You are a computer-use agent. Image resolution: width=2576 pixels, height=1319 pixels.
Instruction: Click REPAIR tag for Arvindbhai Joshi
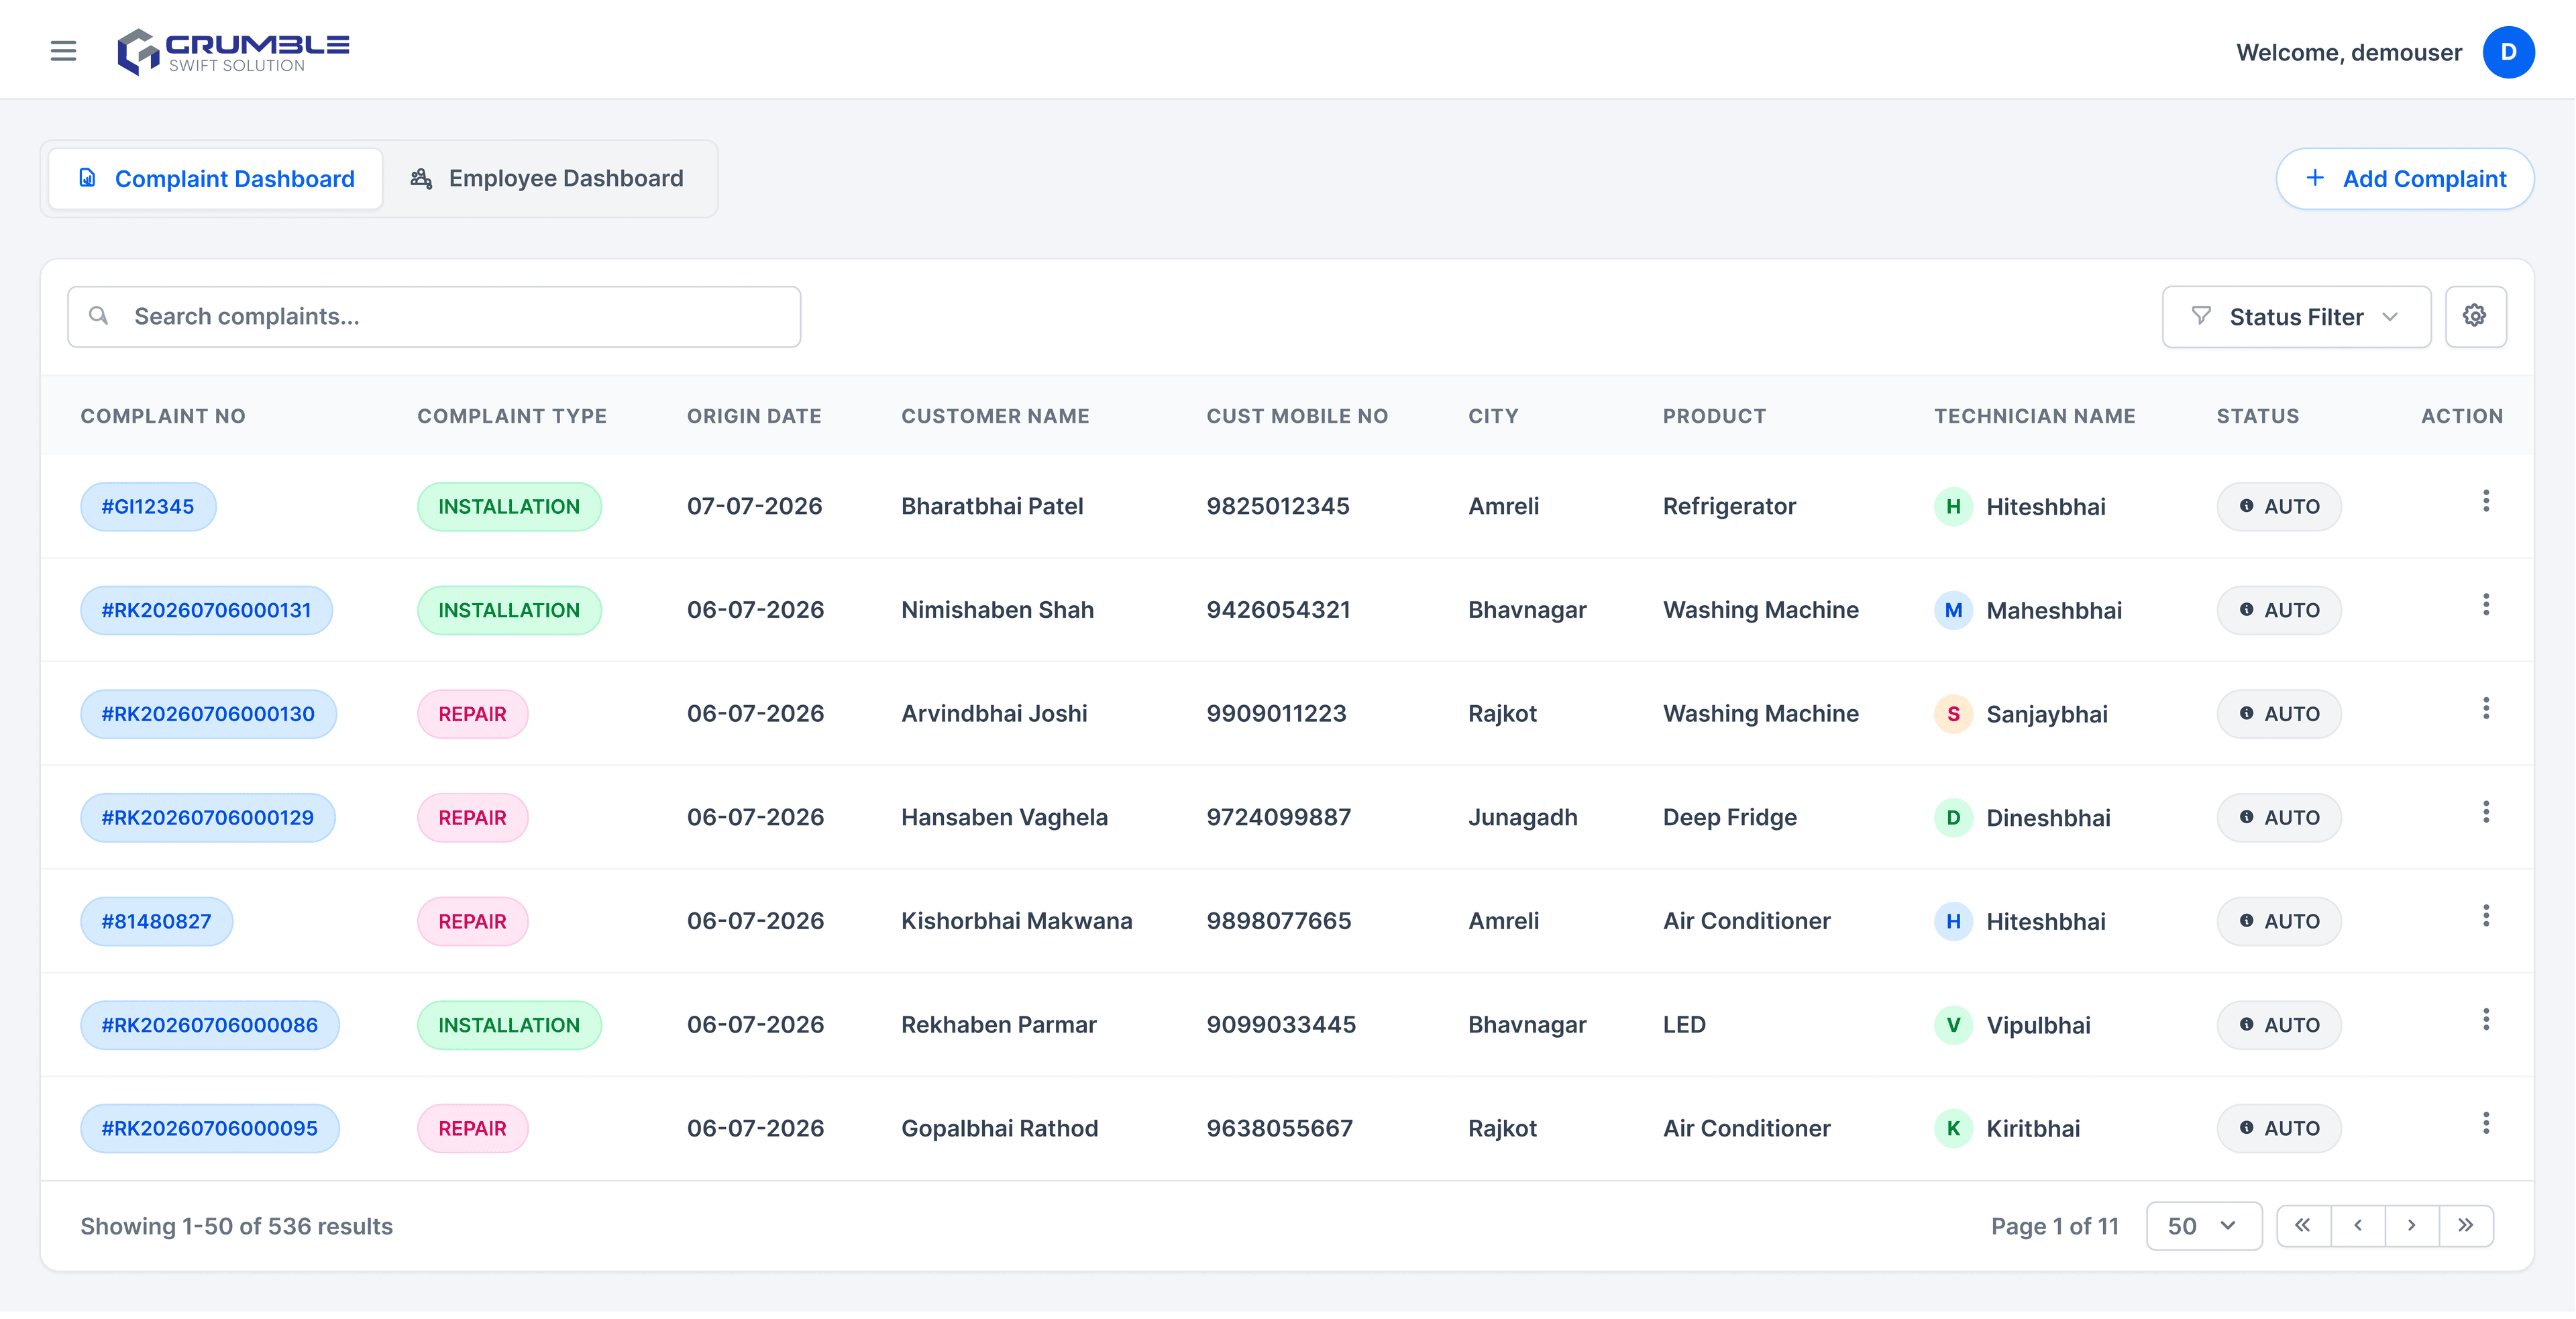click(x=472, y=714)
